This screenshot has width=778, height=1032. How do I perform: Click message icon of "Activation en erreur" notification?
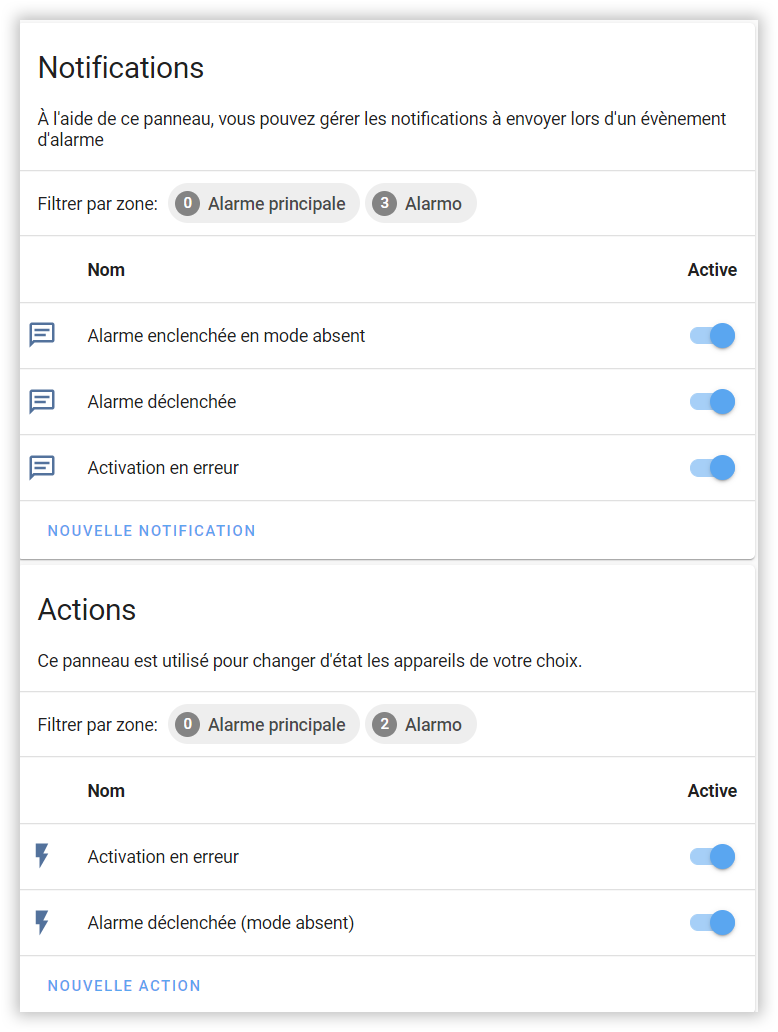42,467
